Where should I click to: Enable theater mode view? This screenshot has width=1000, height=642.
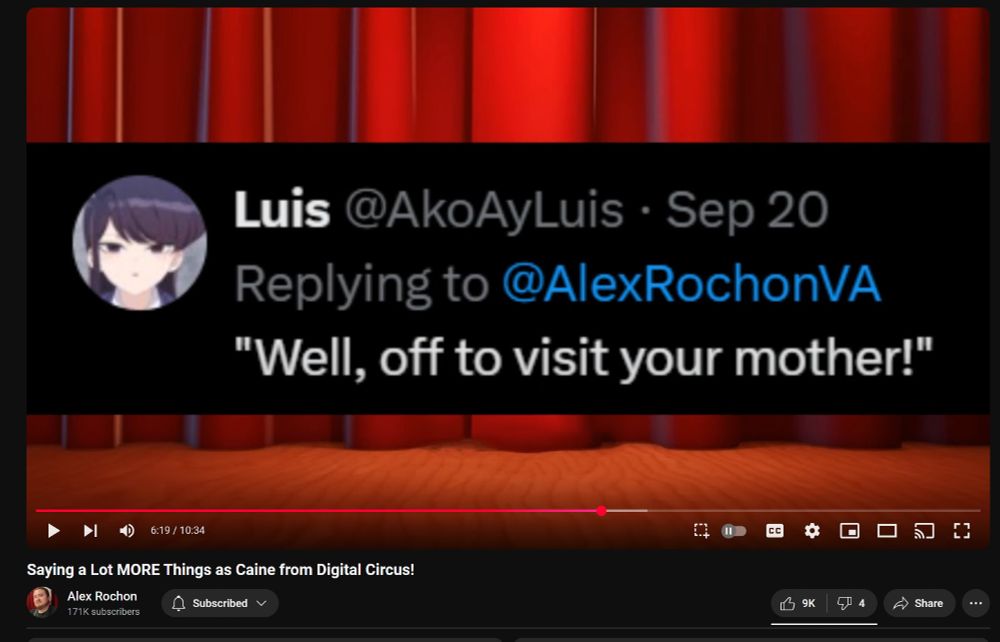click(x=887, y=530)
